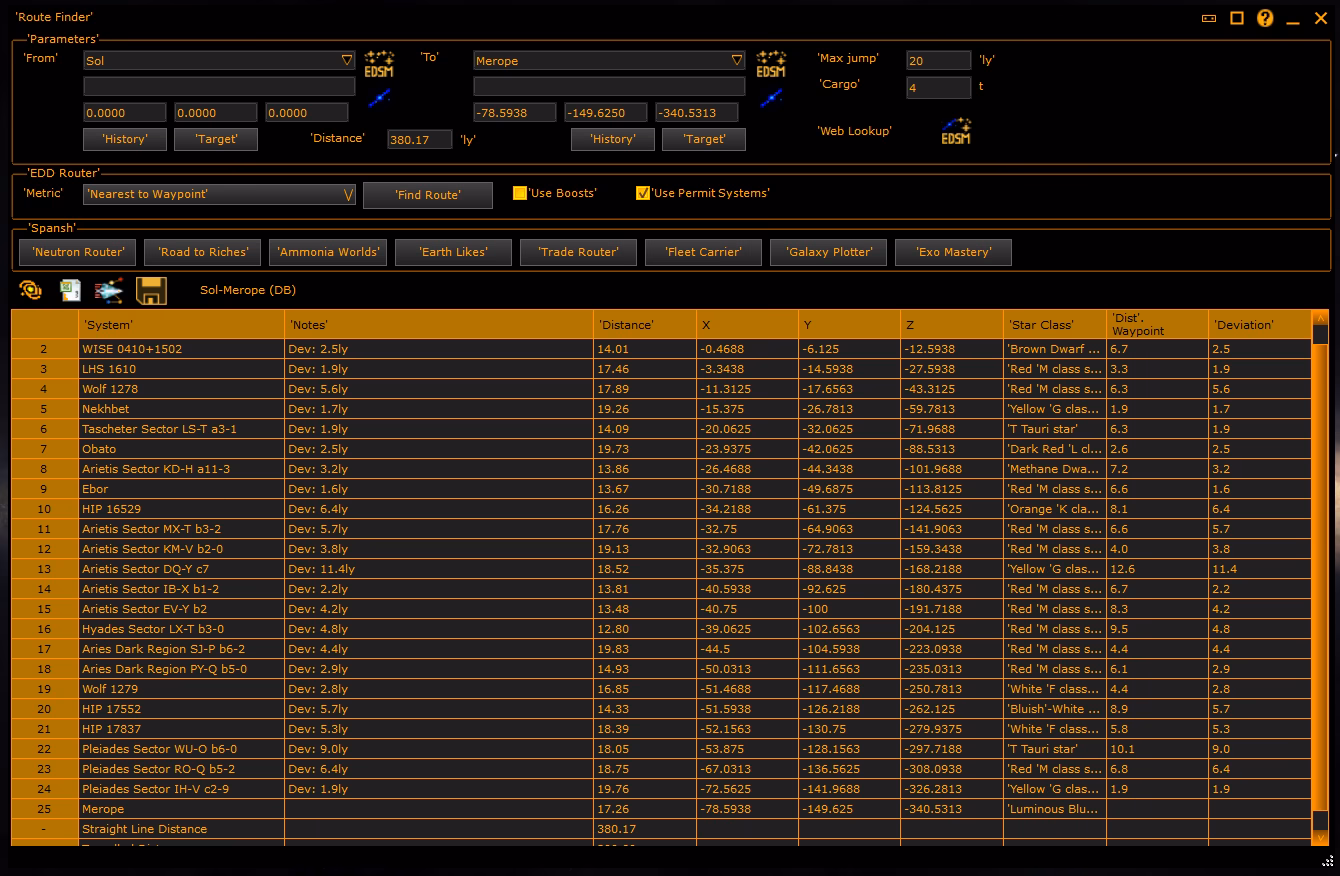1340x876 pixels.
Task: Select the HIP 16529 system cell
Action: (x=181, y=509)
